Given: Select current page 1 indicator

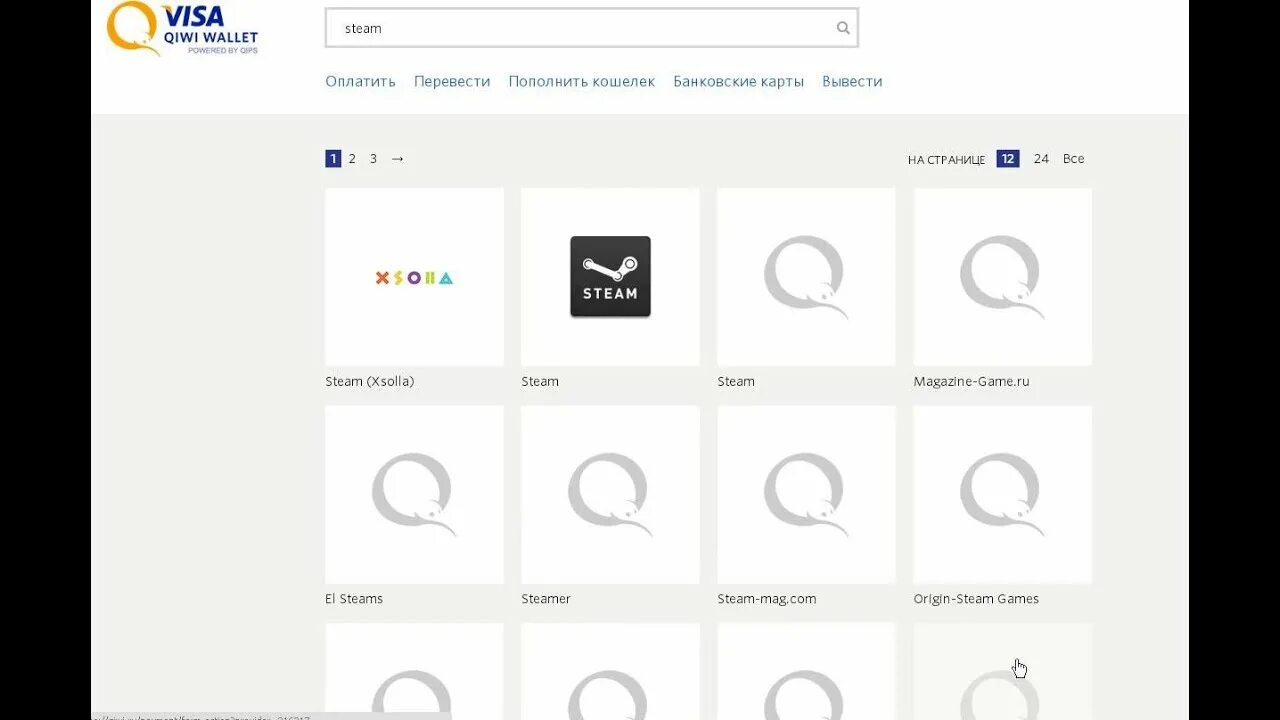Looking at the screenshot, I should coord(333,158).
